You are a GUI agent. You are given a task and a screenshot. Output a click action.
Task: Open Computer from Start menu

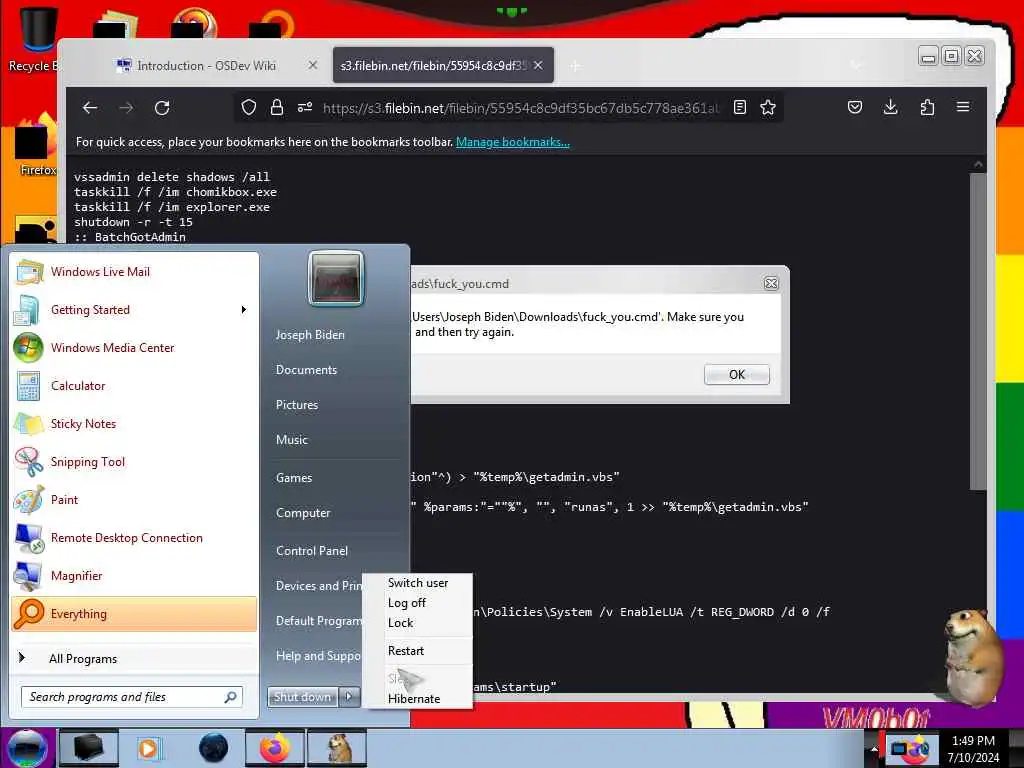(303, 513)
